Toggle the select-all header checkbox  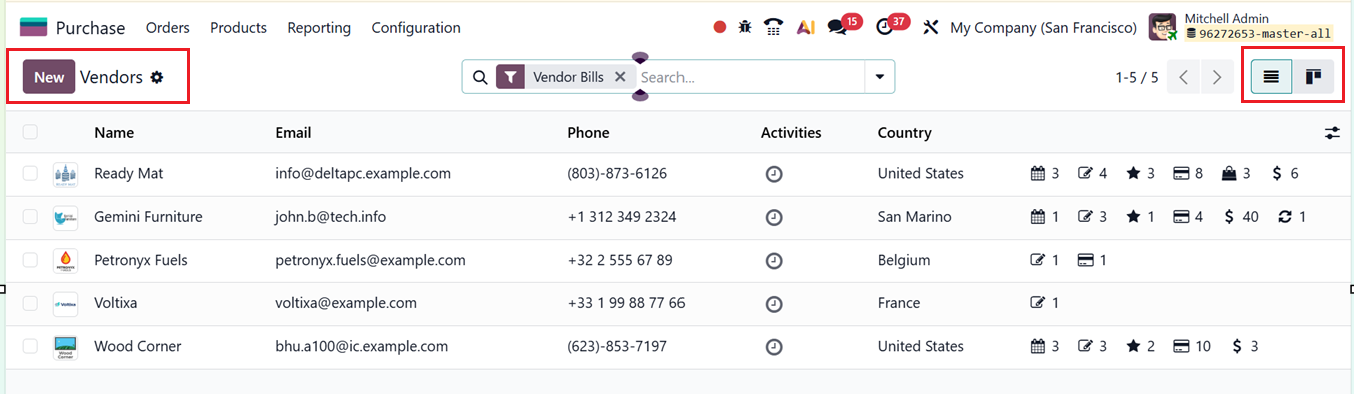pos(30,132)
